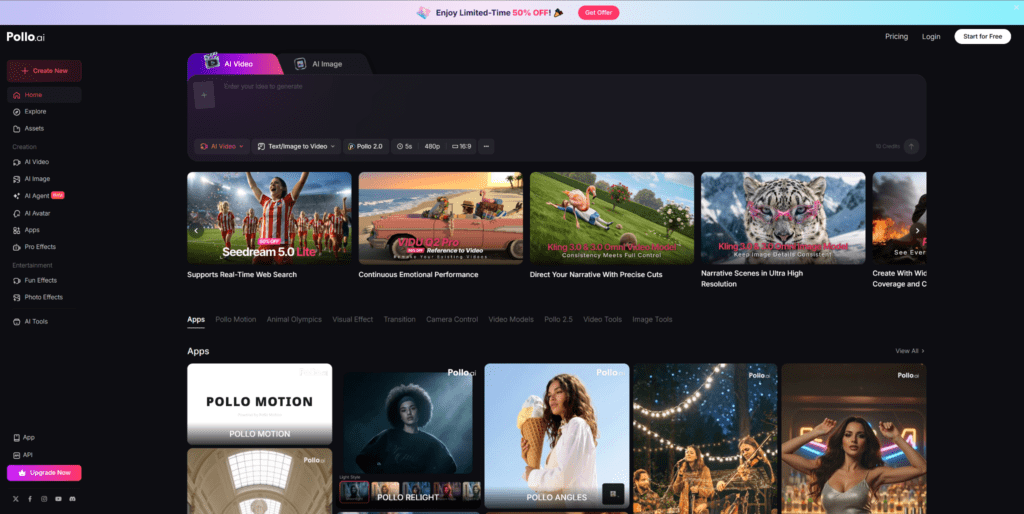Select the 16:9 aspect ratio option

tap(461, 146)
